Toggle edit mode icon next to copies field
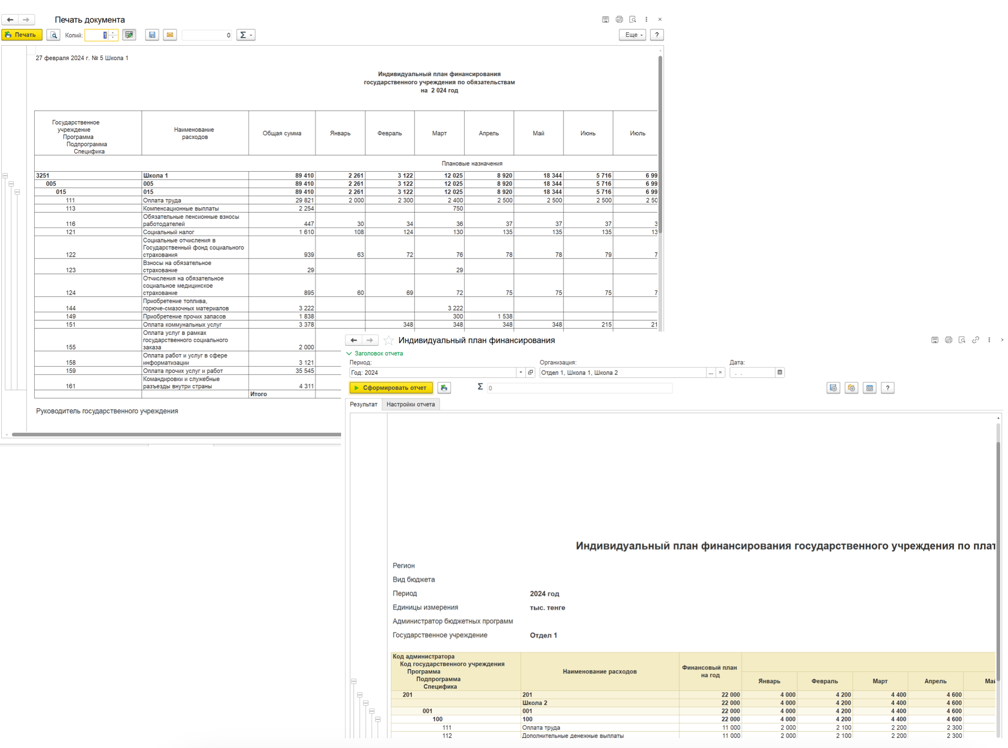The image size is (1008, 748). click(x=129, y=35)
